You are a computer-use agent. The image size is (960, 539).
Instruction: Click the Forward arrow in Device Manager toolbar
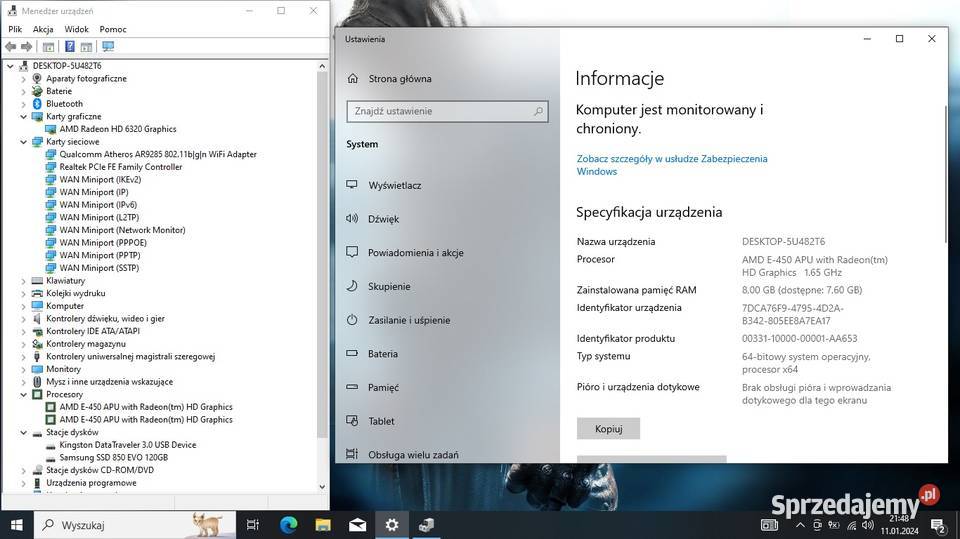26,47
